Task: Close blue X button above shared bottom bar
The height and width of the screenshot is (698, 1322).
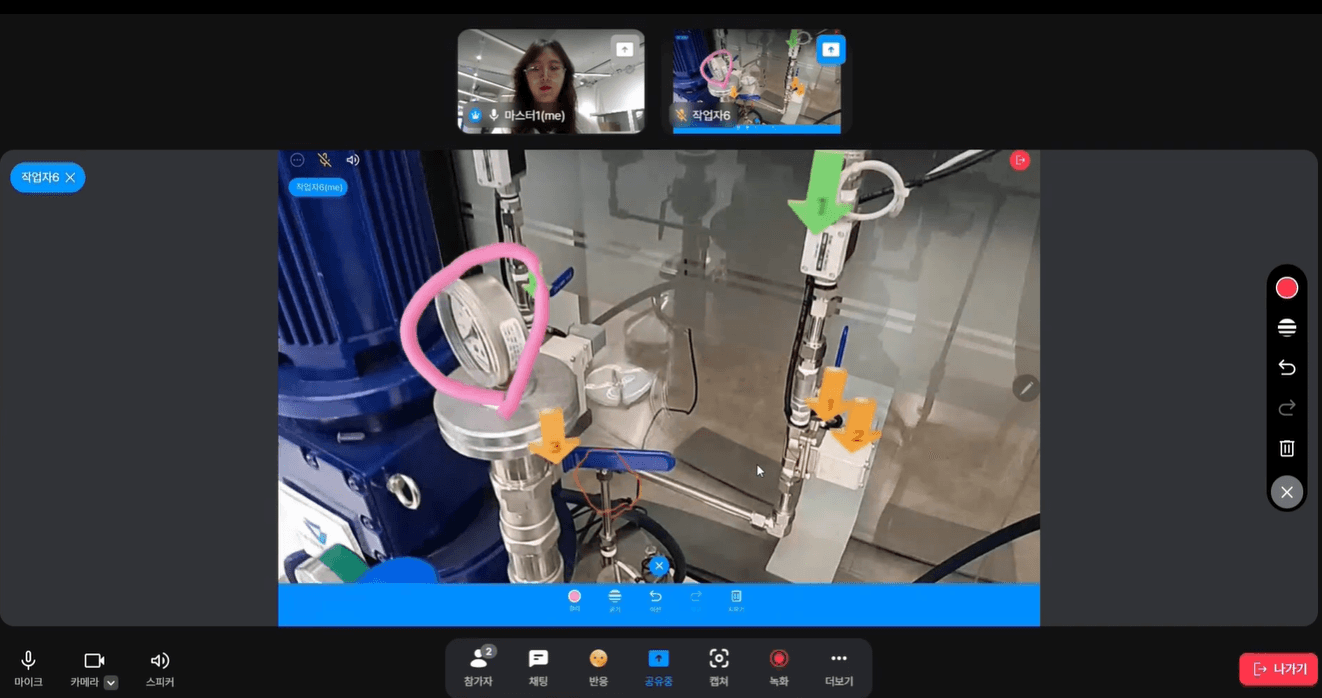Action: coord(658,566)
